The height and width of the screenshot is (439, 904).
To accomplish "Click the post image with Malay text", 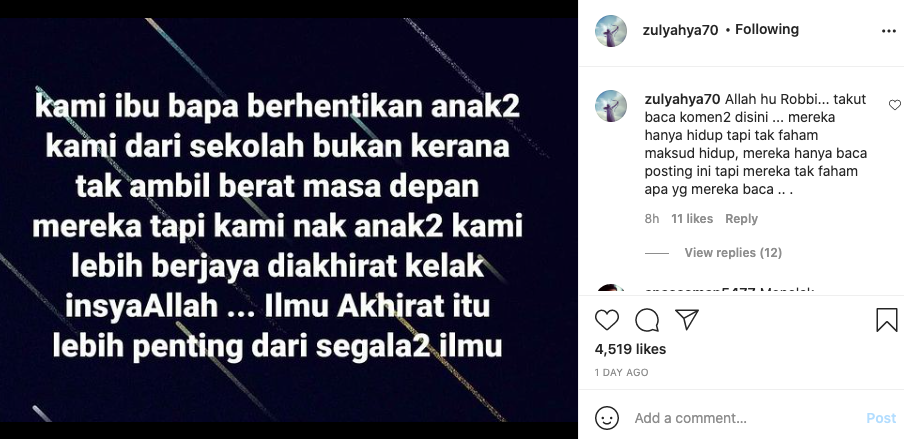I will tap(289, 220).
